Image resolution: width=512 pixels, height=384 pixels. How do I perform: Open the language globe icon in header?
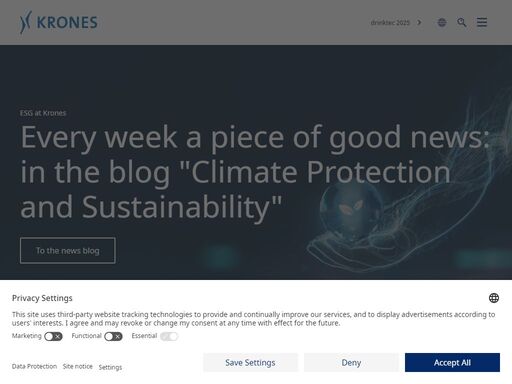click(442, 22)
